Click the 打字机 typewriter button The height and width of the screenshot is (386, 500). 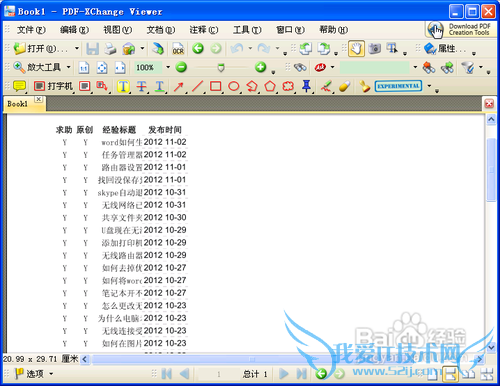(53, 86)
